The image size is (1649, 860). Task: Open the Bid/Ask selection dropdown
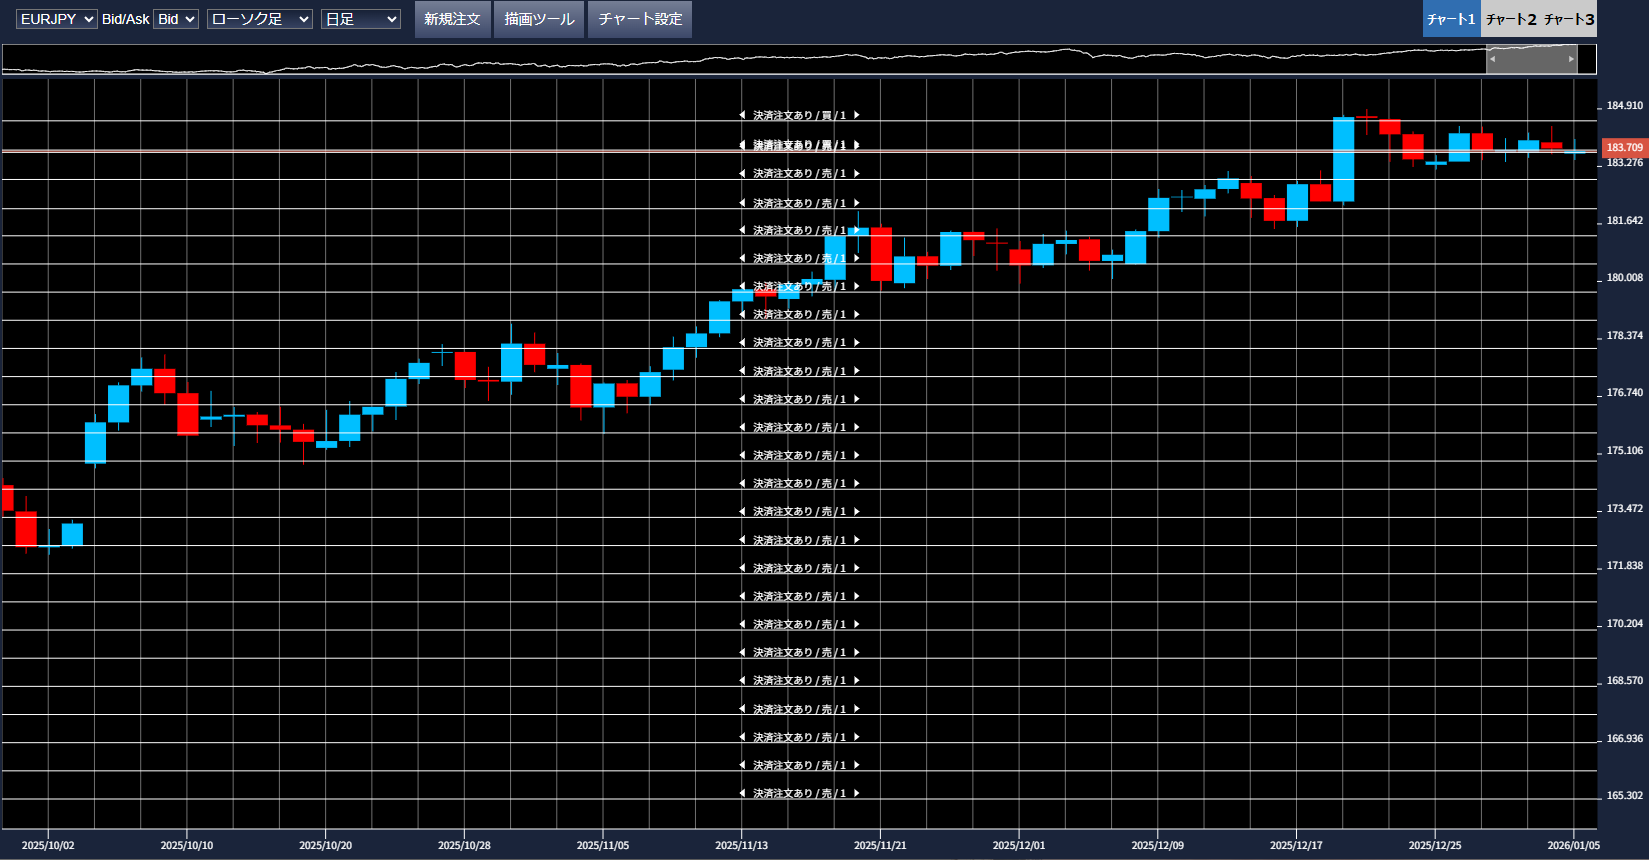click(176, 19)
